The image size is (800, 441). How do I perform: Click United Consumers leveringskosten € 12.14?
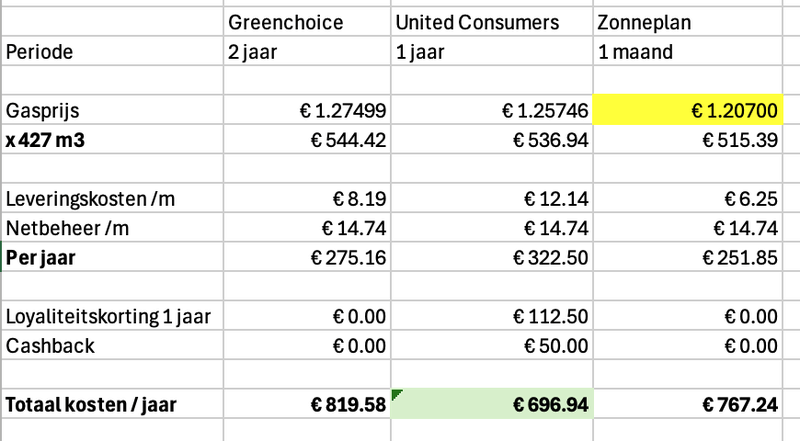click(x=492, y=198)
